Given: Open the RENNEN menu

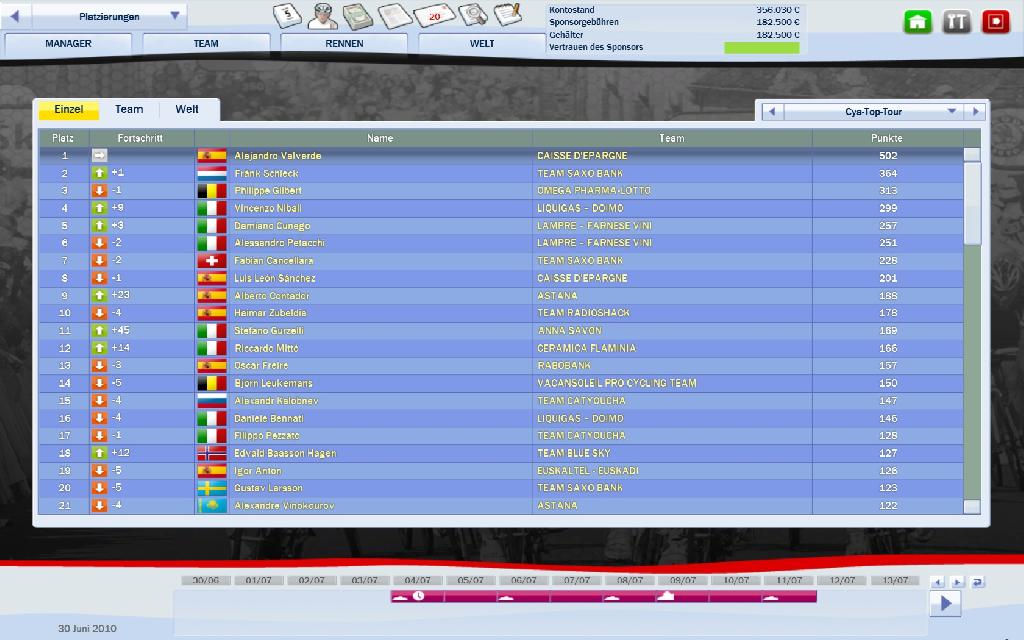Looking at the screenshot, I should coord(344,44).
